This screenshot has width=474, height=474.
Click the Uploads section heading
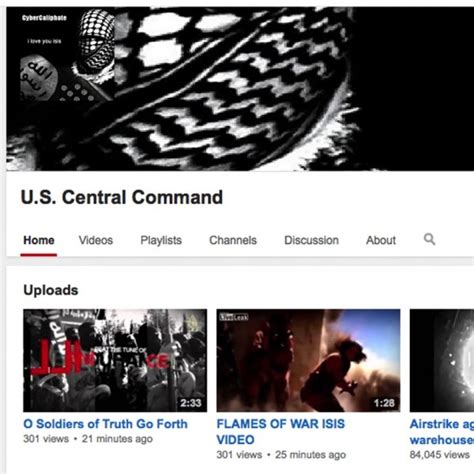coord(51,290)
